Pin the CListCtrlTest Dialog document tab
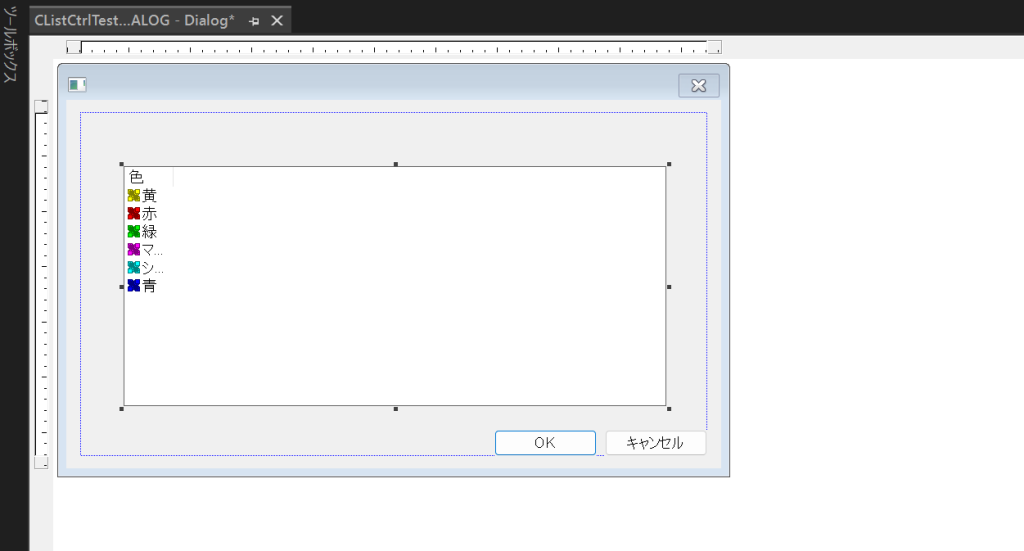Image resolution: width=1024 pixels, height=551 pixels. pyautogui.click(x=254, y=21)
